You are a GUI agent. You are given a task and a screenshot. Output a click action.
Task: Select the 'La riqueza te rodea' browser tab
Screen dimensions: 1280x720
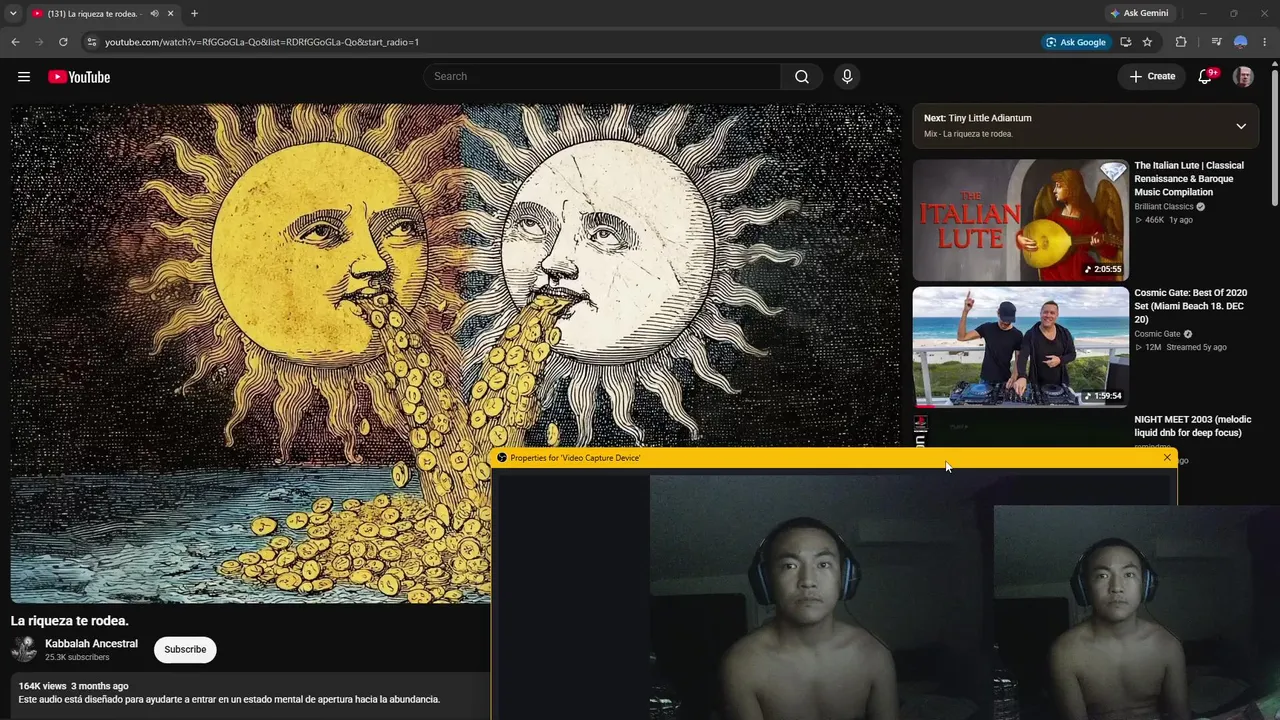103,14
